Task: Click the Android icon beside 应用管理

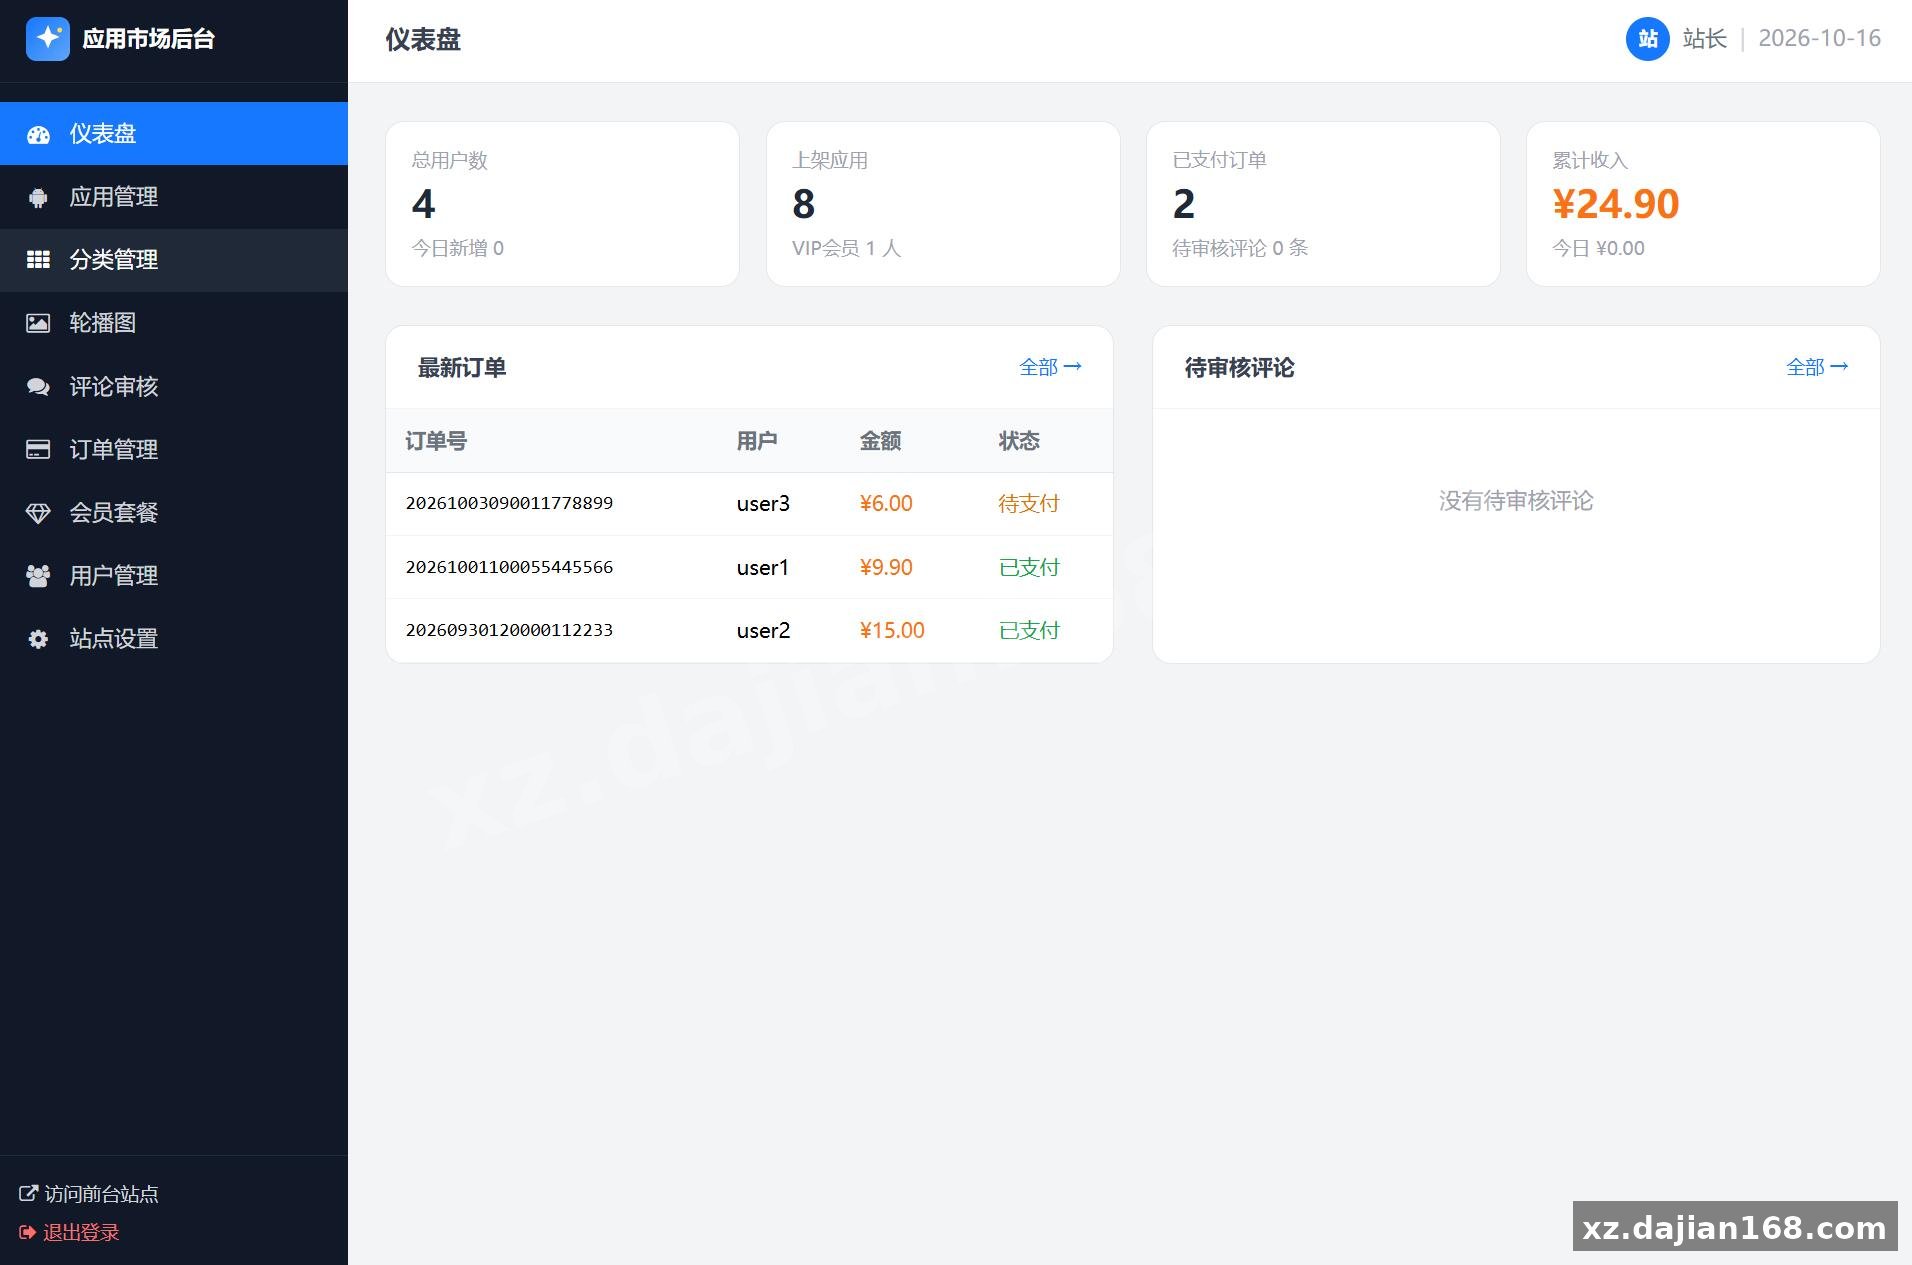Action: [x=38, y=197]
